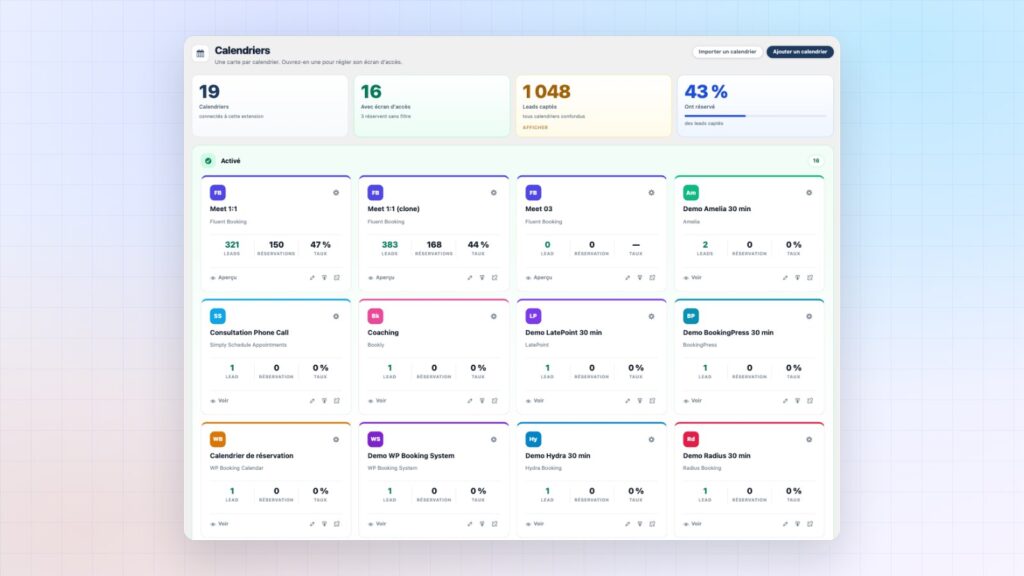
Task: Click the external-open icon on Demo LatePoint card
Action: pyautogui.click(x=652, y=401)
